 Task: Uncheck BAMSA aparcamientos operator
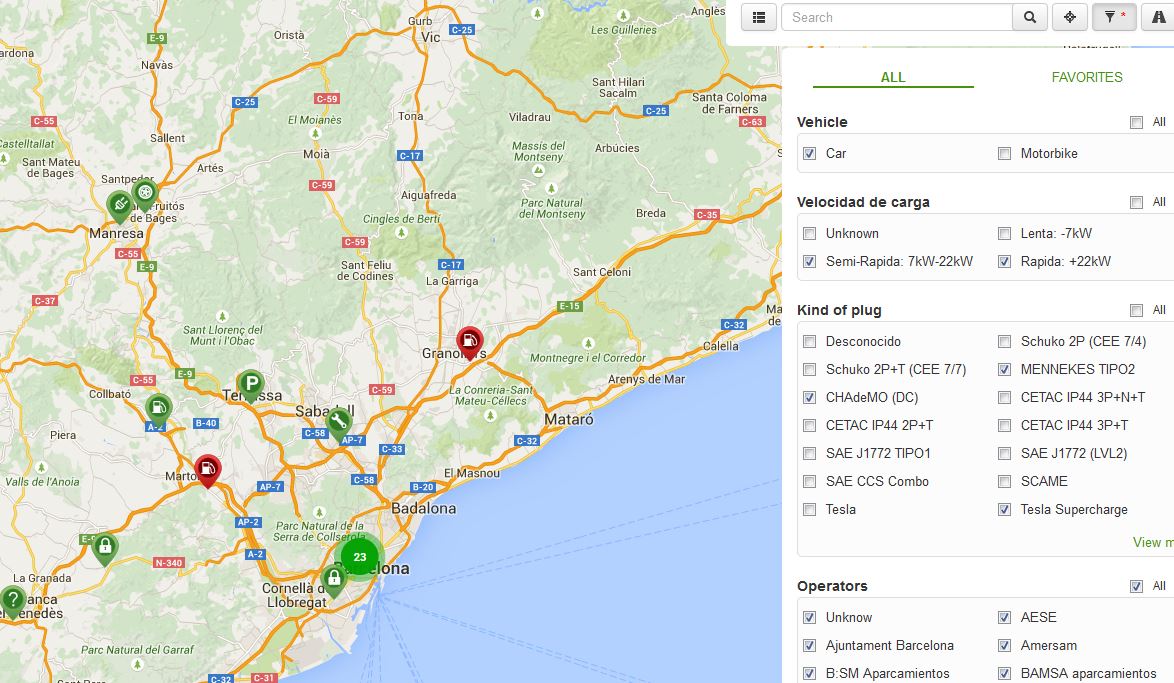click(x=1004, y=673)
